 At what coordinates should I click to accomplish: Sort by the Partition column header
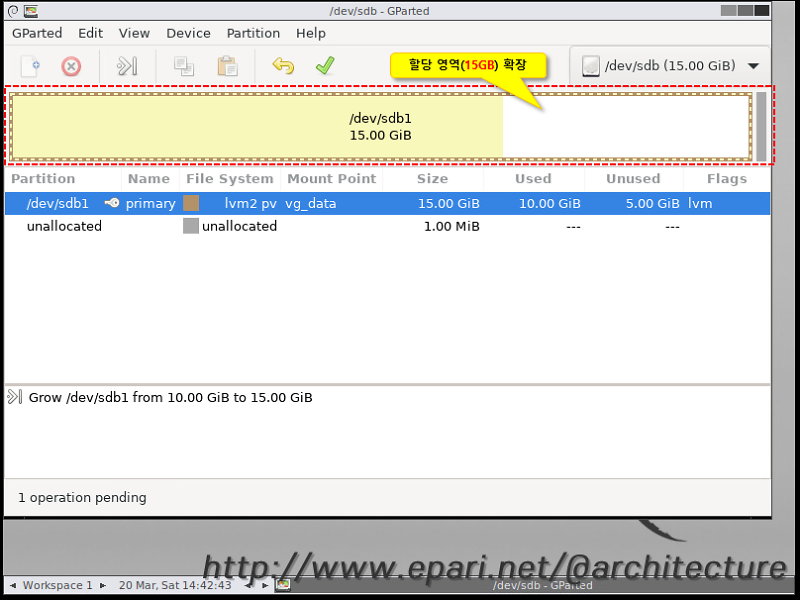[43, 179]
